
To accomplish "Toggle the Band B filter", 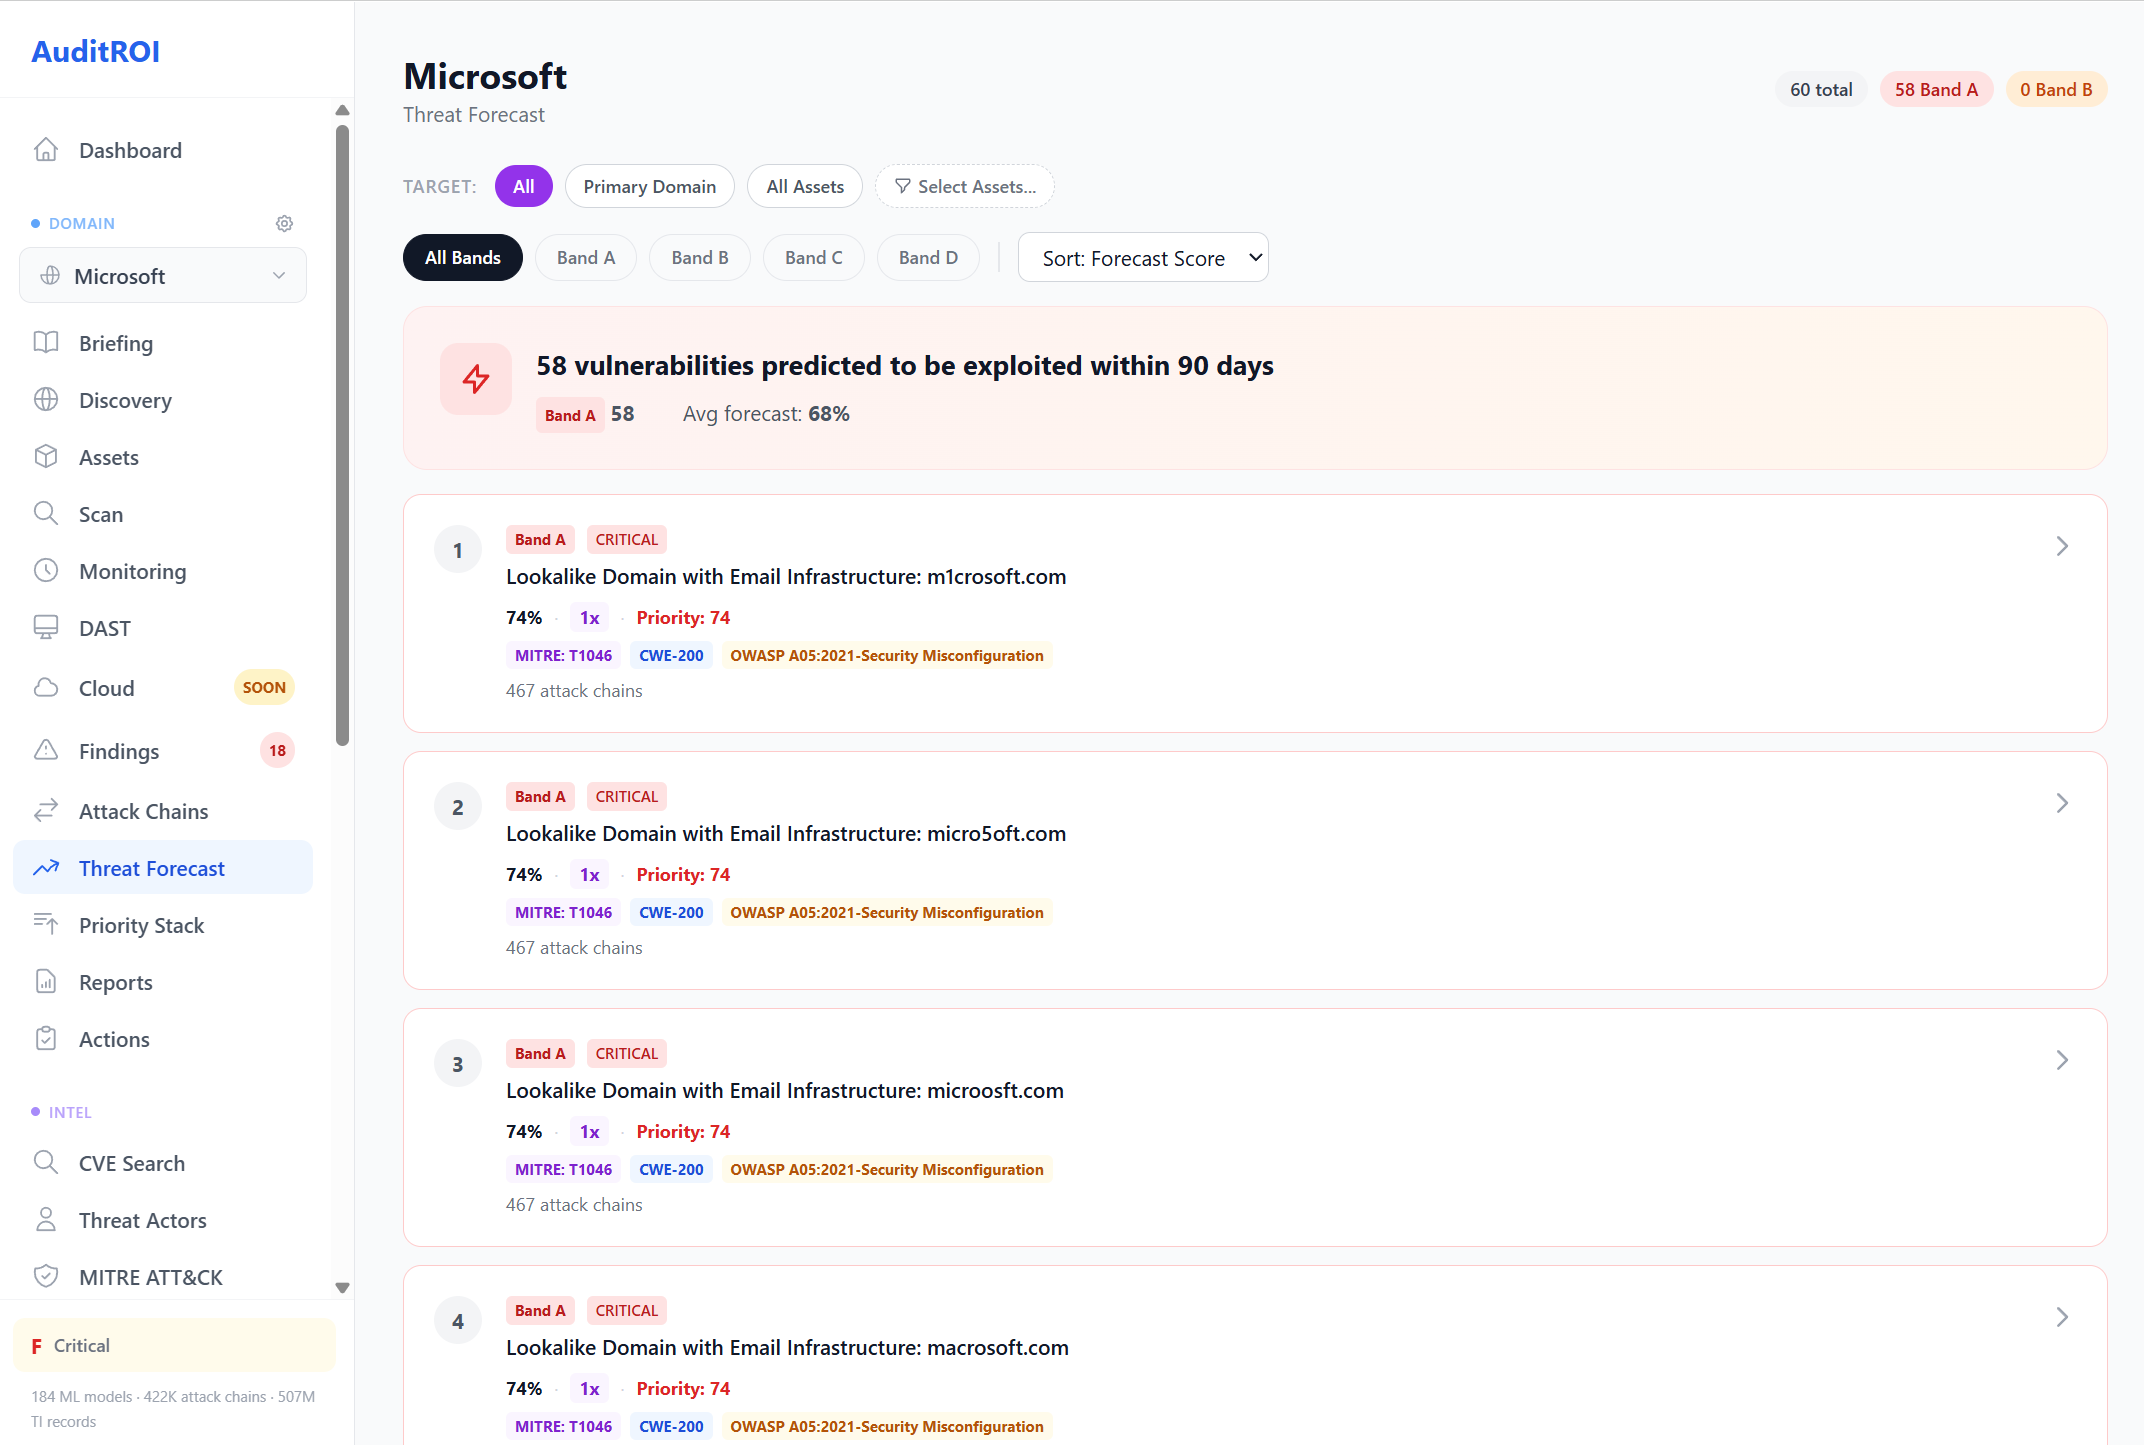I will [699, 257].
